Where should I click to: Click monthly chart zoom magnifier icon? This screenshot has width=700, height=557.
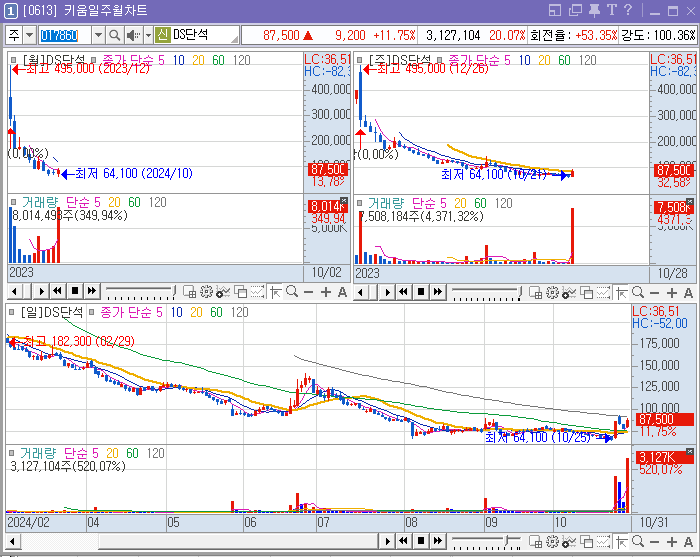click(292, 292)
